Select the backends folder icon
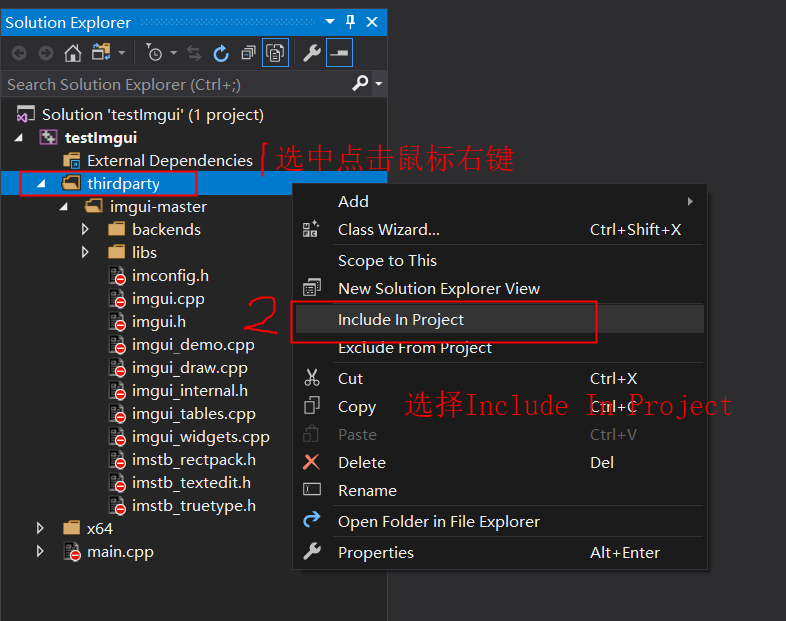This screenshot has height=621, width=786. [x=117, y=229]
